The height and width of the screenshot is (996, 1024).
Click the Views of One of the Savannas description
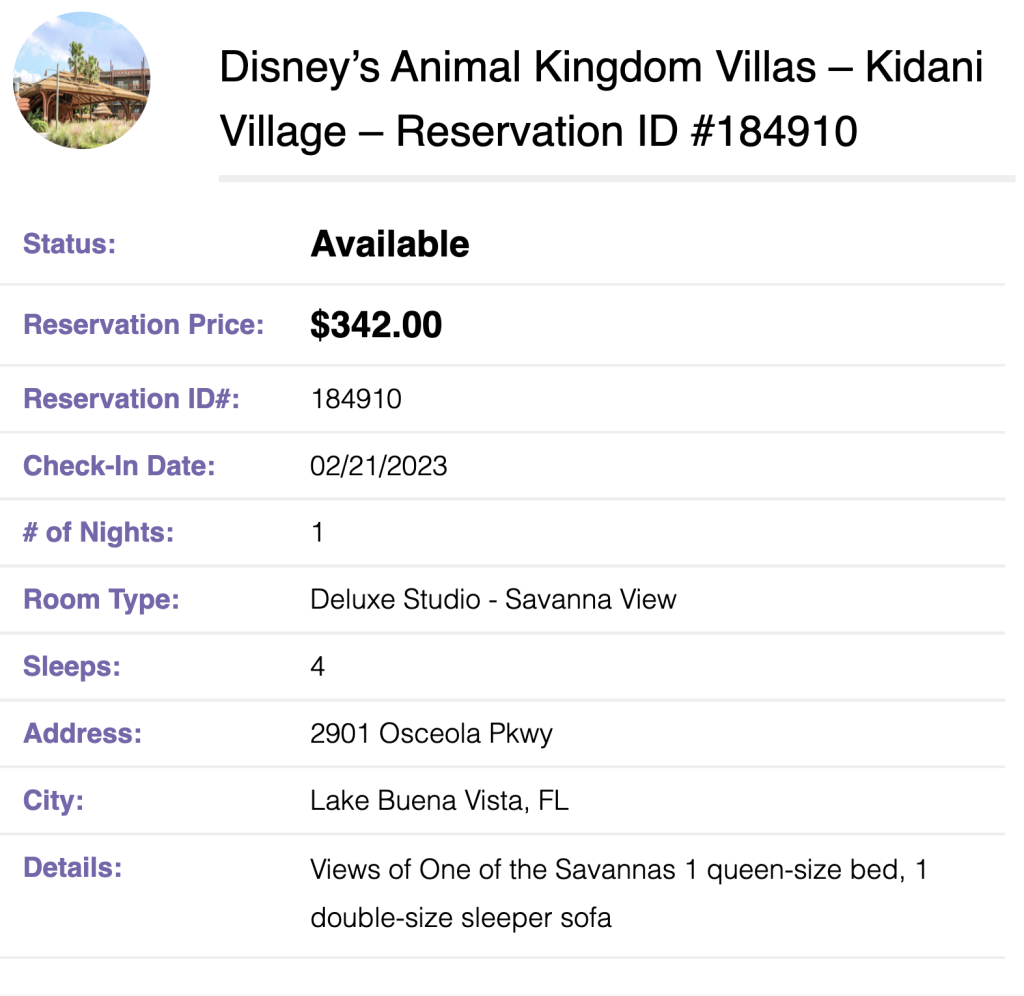618,893
